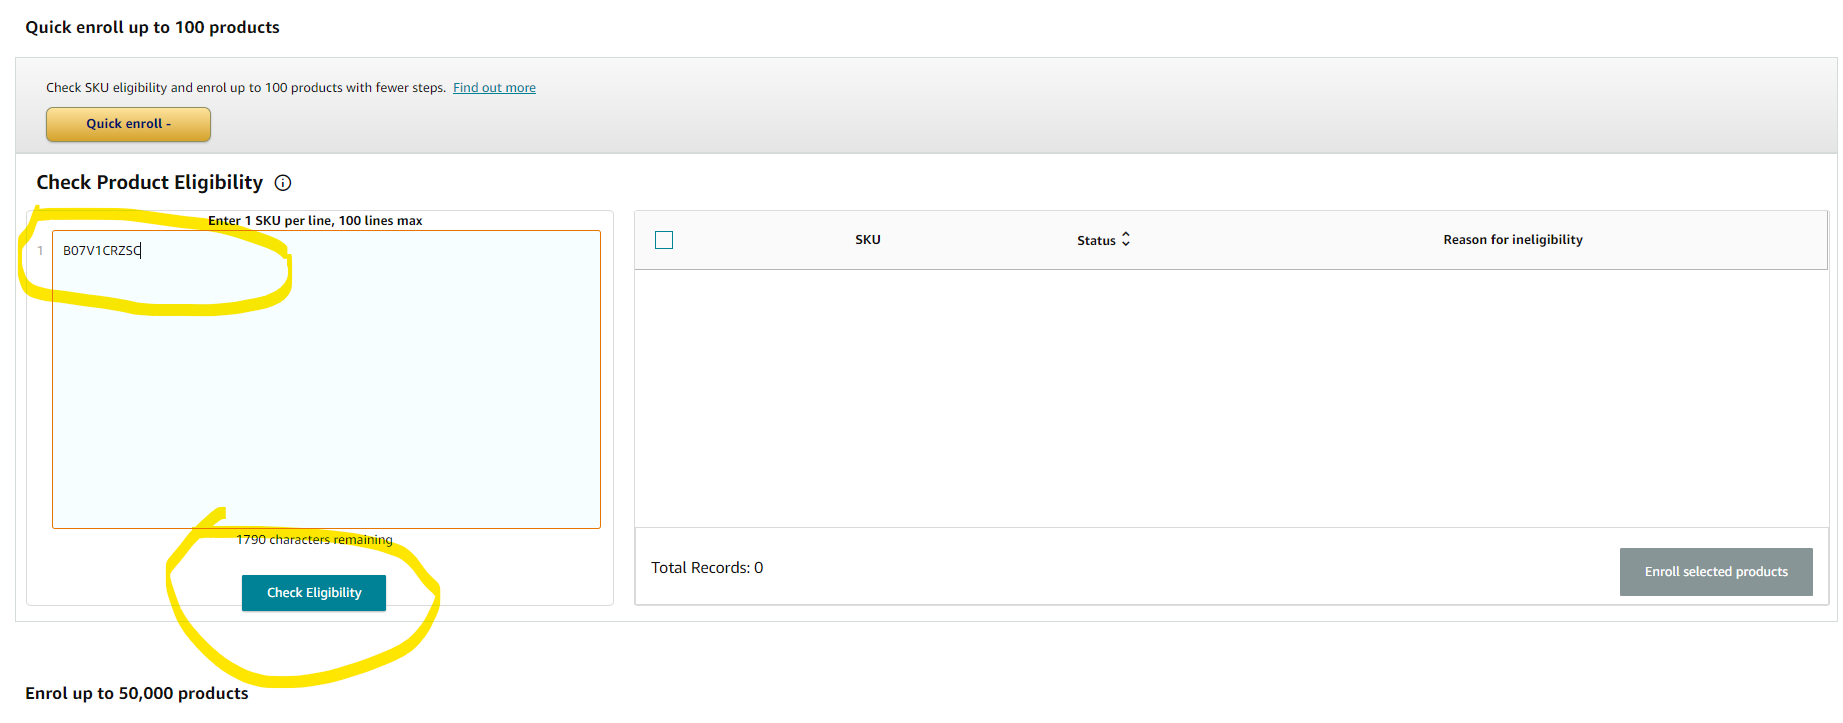Click the Reason for ineligibility column header

coord(1512,240)
